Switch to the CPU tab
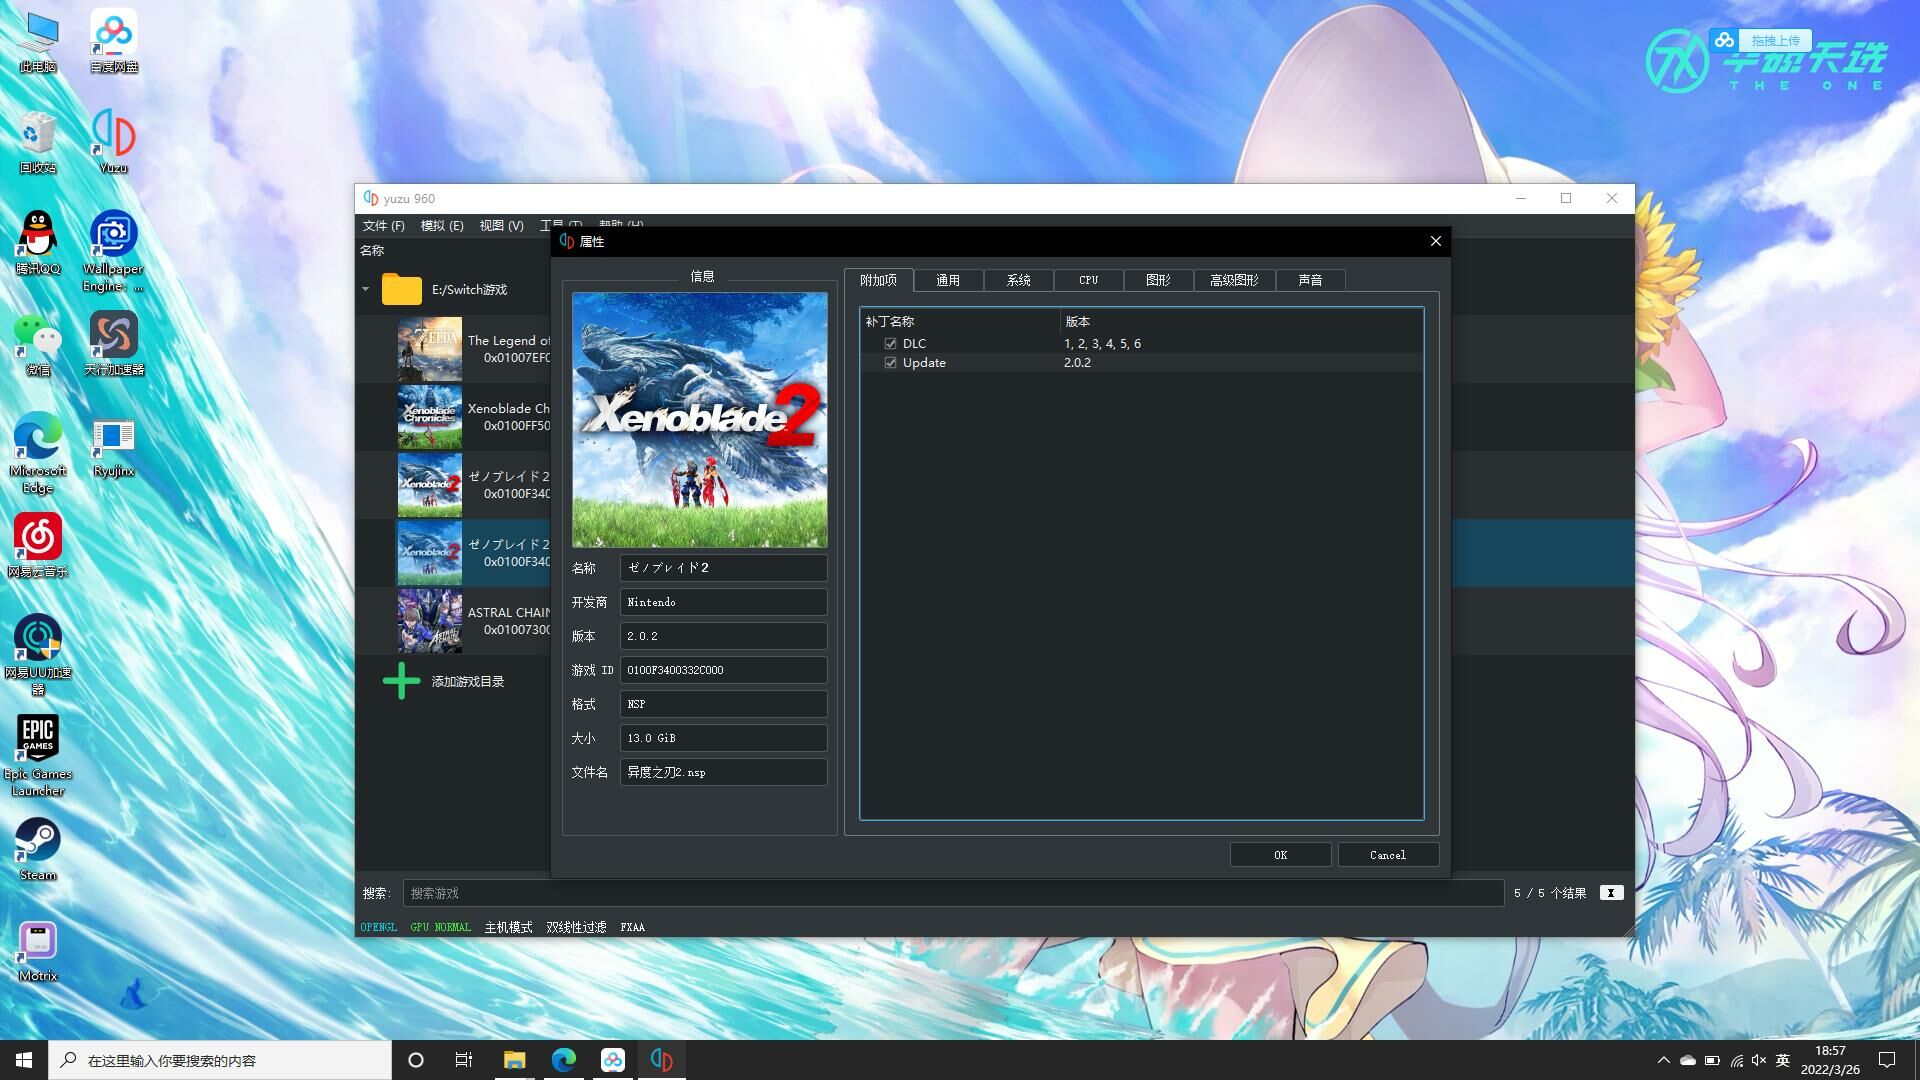Viewport: 1920px width, 1080px height. coord(1088,280)
